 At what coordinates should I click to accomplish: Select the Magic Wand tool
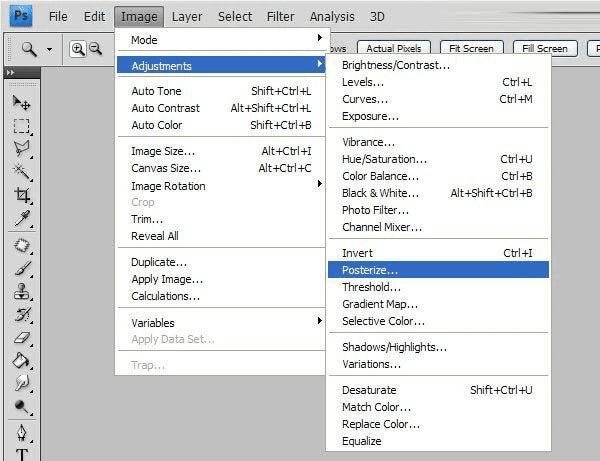(x=21, y=172)
